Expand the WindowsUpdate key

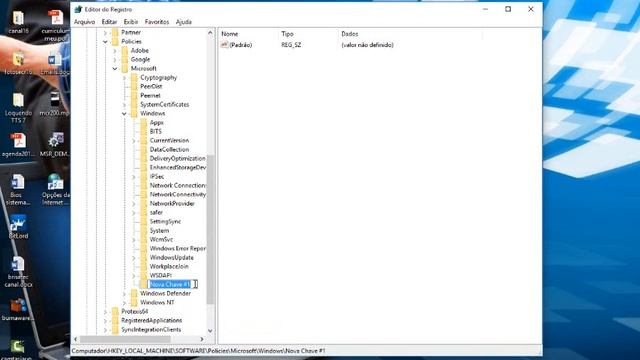pyautogui.click(x=134, y=258)
